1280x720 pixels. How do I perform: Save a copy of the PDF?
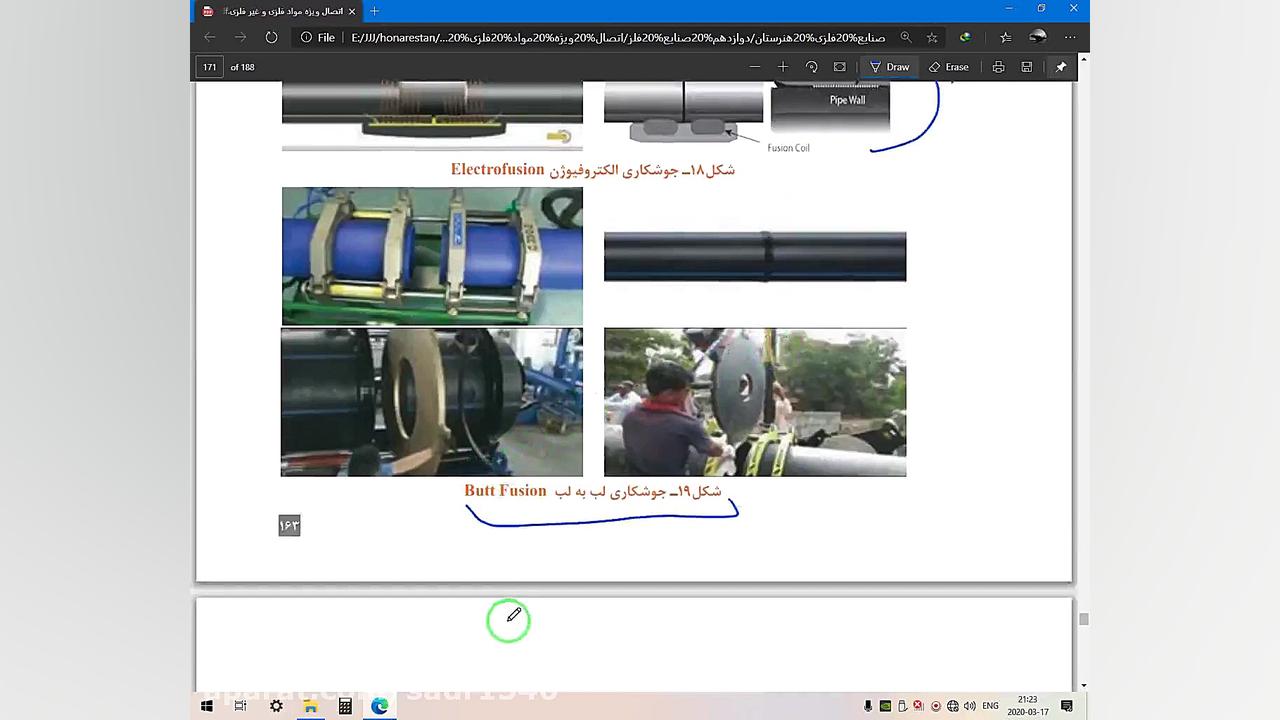pos(1026,67)
